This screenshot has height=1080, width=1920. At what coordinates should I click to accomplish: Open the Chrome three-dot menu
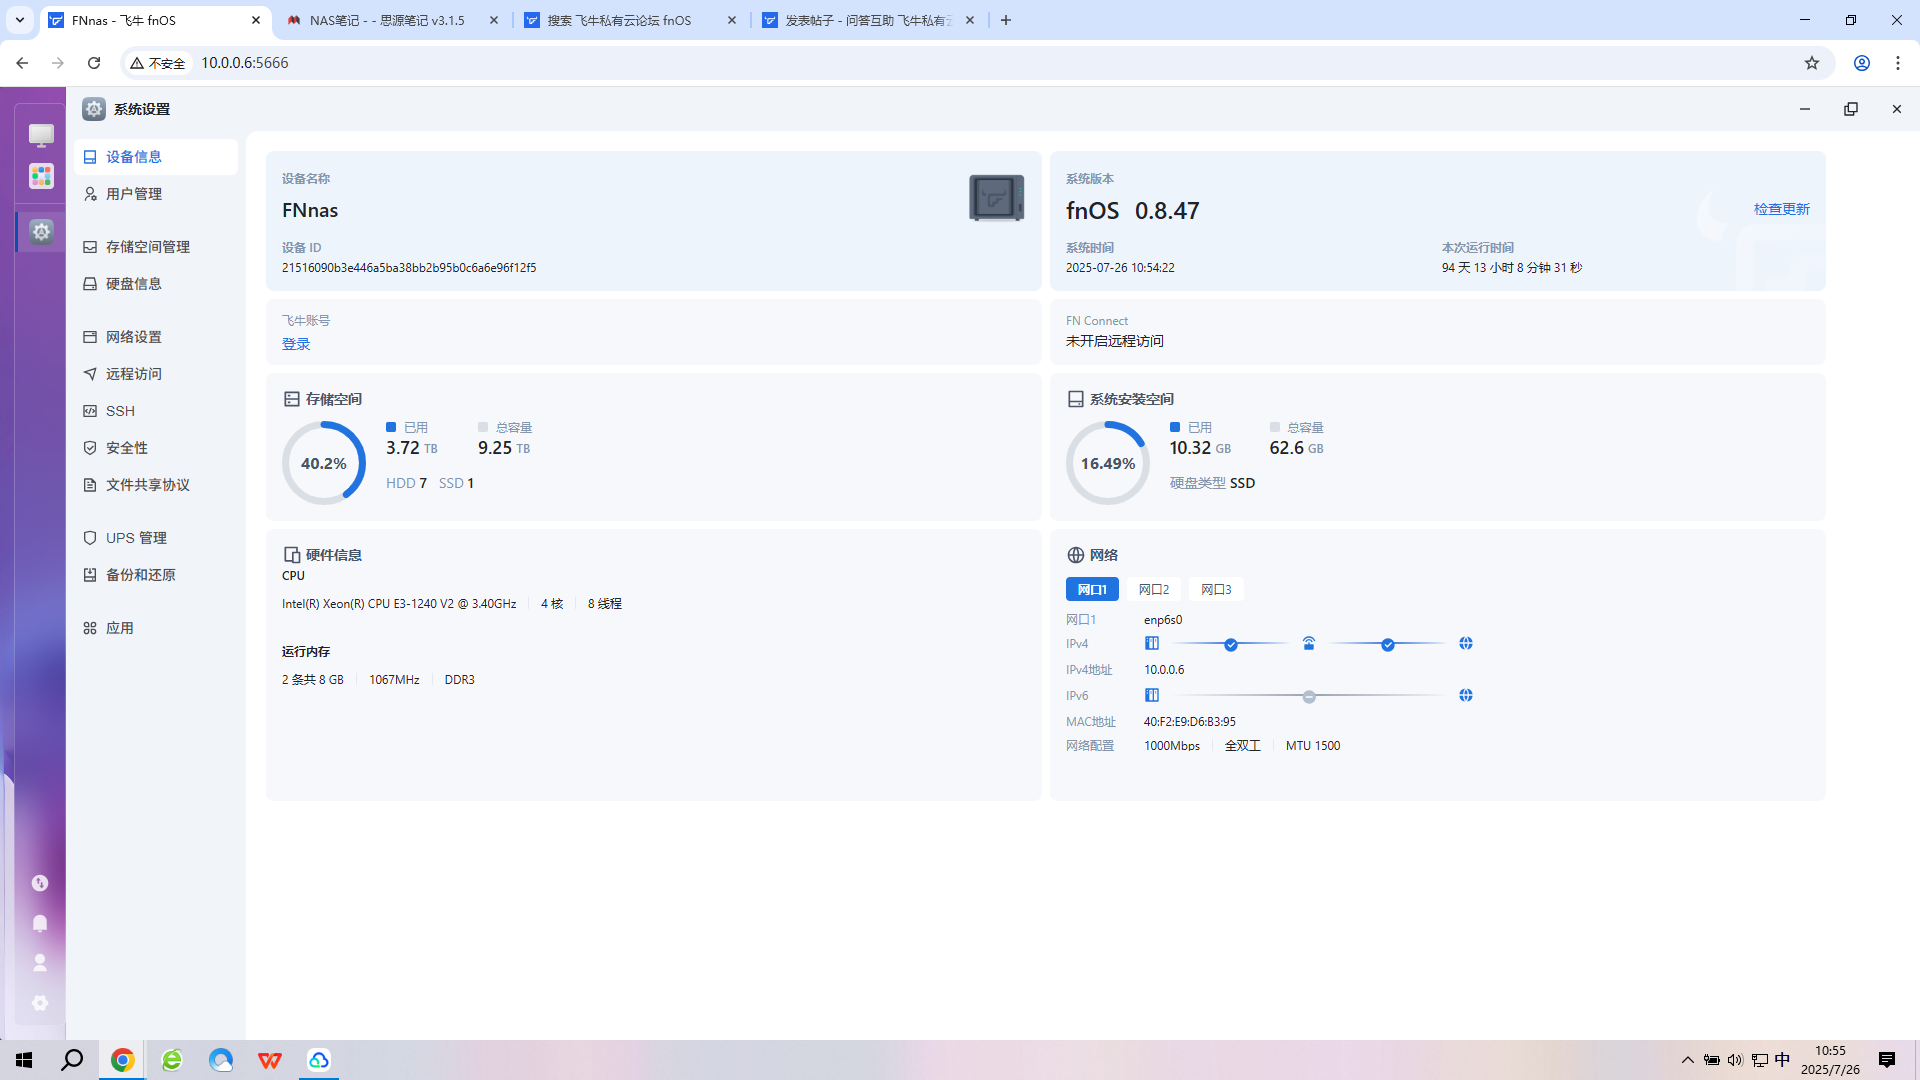tap(1898, 63)
